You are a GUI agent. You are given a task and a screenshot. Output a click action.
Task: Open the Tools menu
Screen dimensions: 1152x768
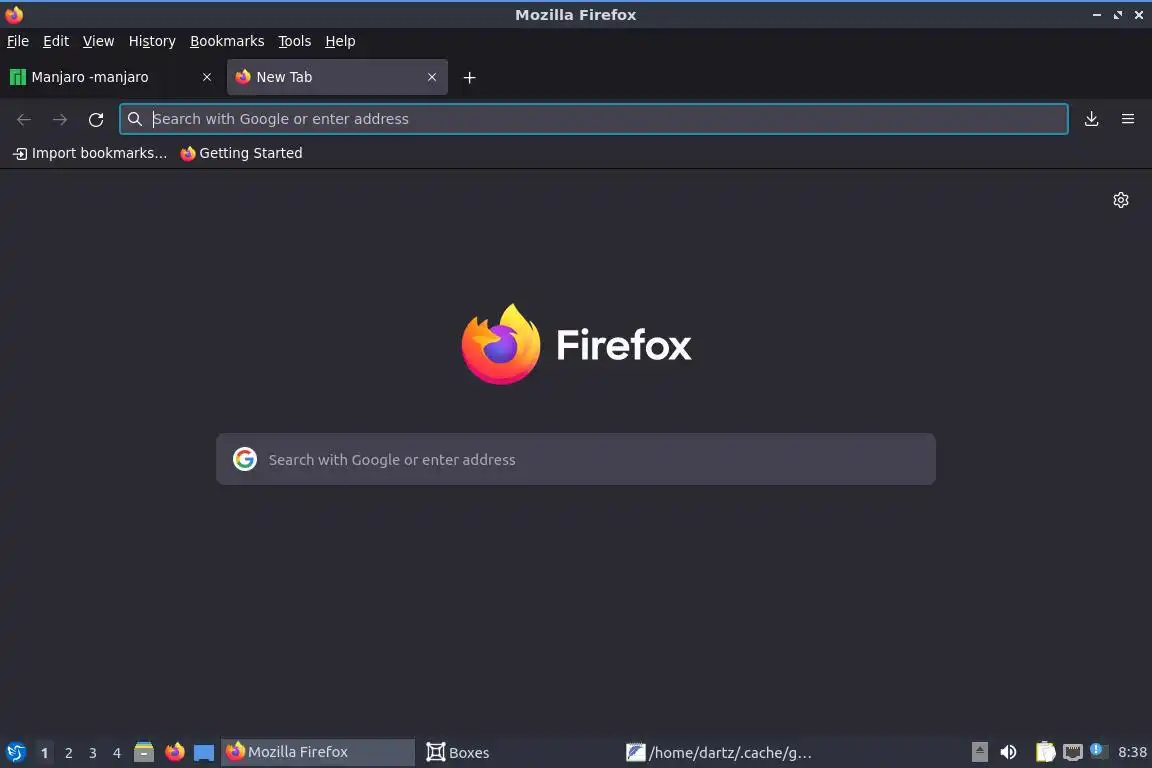point(295,41)
